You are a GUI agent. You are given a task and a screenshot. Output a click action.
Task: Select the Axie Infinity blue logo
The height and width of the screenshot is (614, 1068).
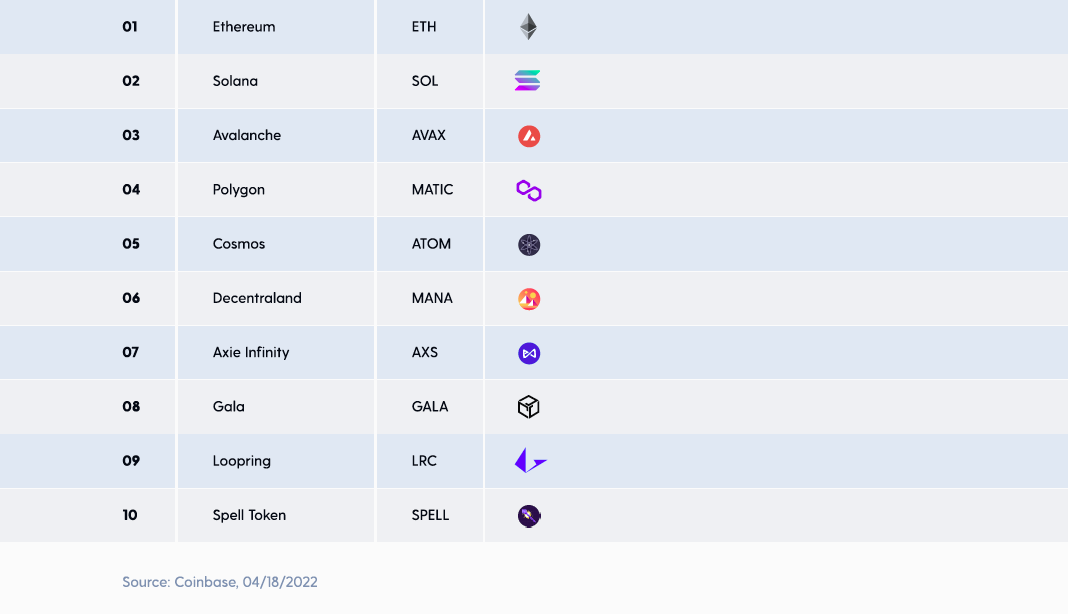529,353
